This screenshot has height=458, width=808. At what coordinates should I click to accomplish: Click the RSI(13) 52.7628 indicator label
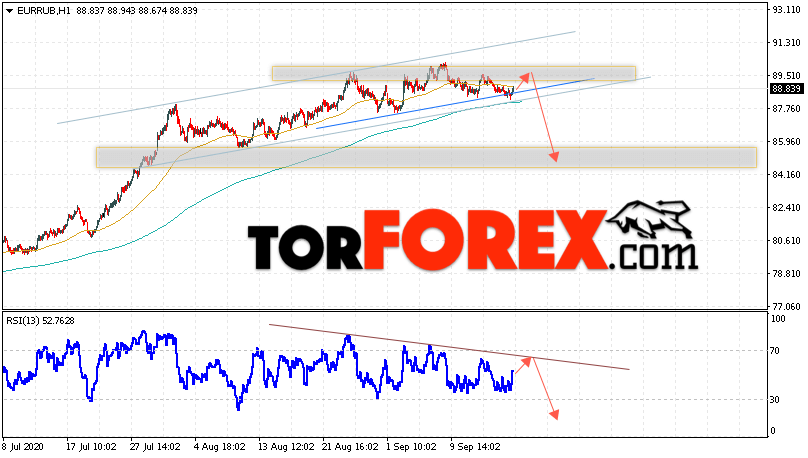click(x=40, y=320)
